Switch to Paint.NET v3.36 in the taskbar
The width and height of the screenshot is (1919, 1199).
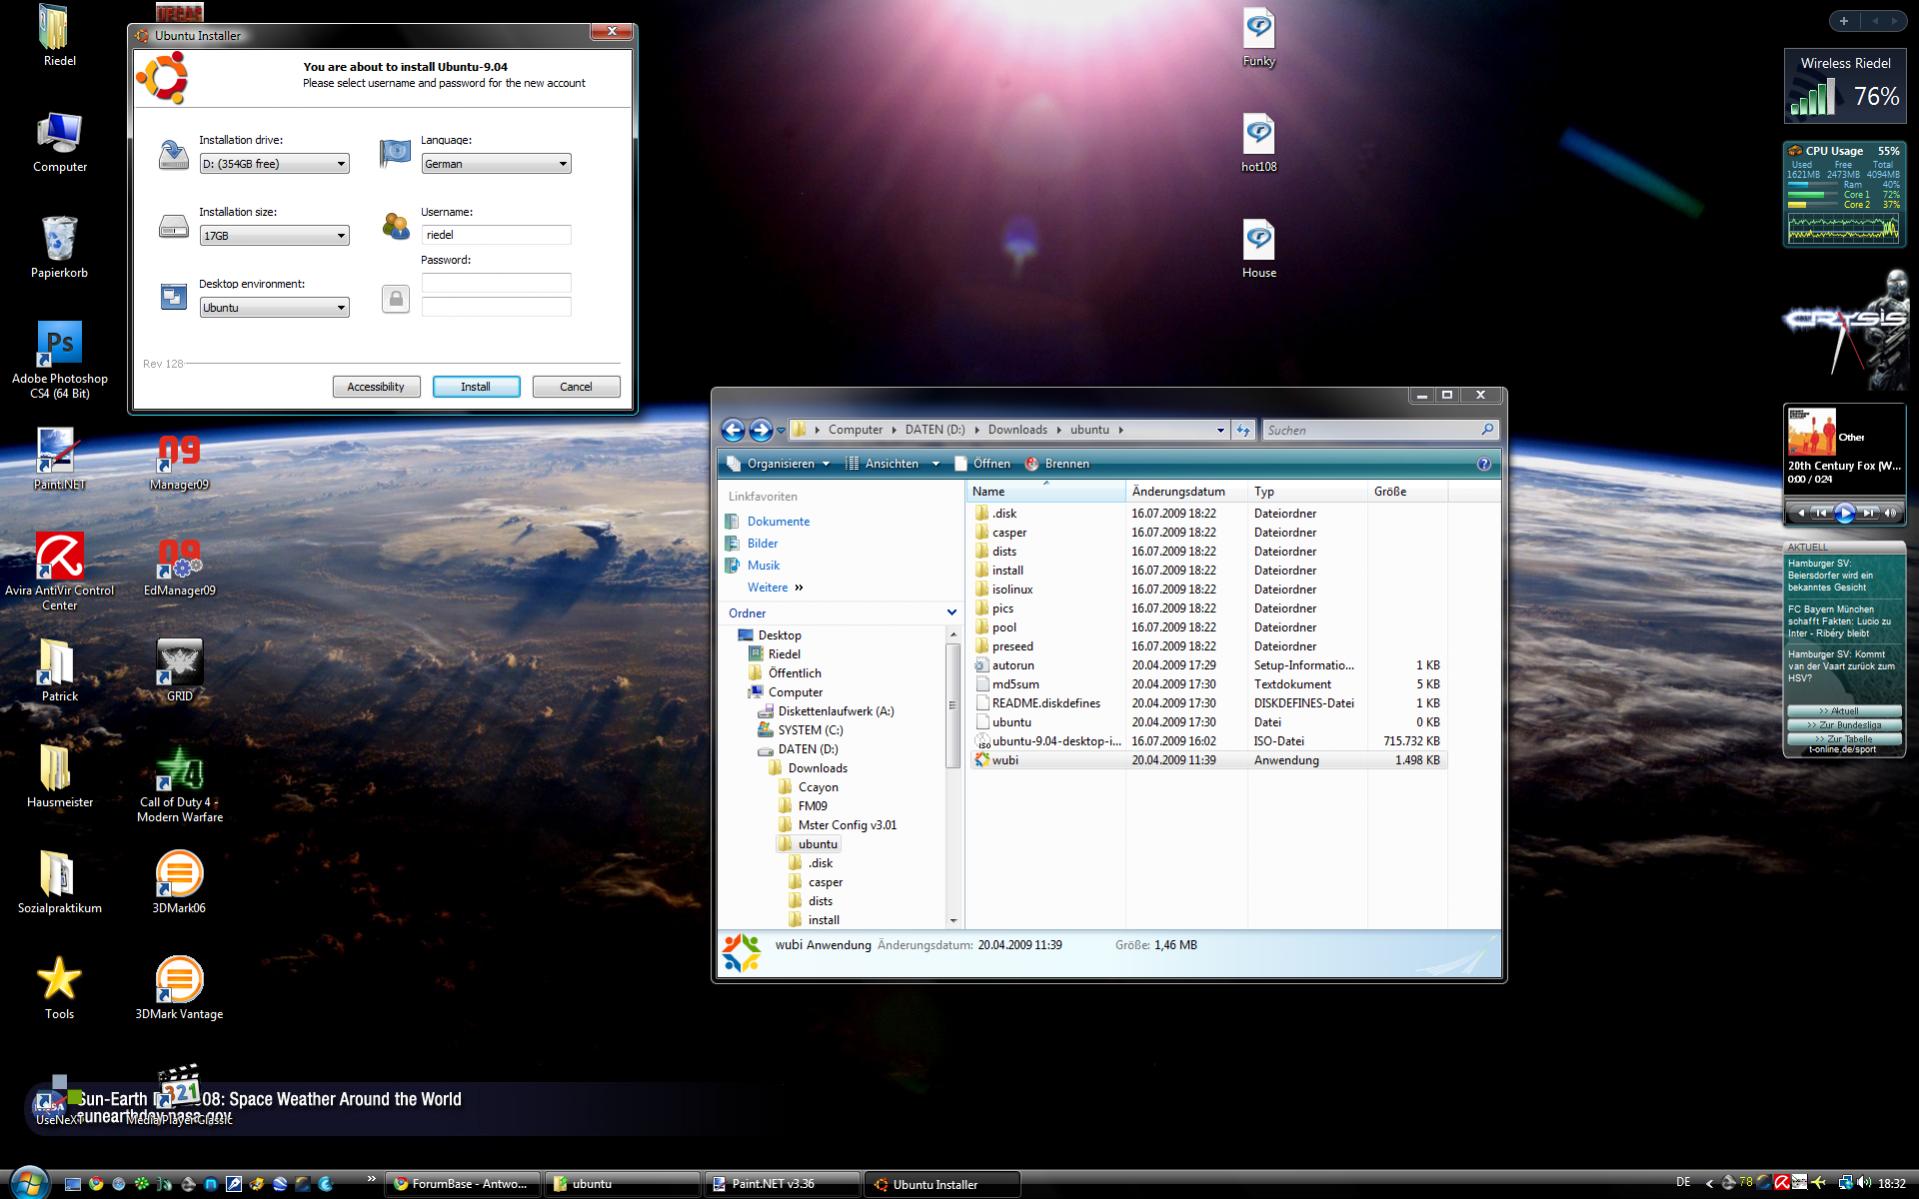coord(782,1184)
